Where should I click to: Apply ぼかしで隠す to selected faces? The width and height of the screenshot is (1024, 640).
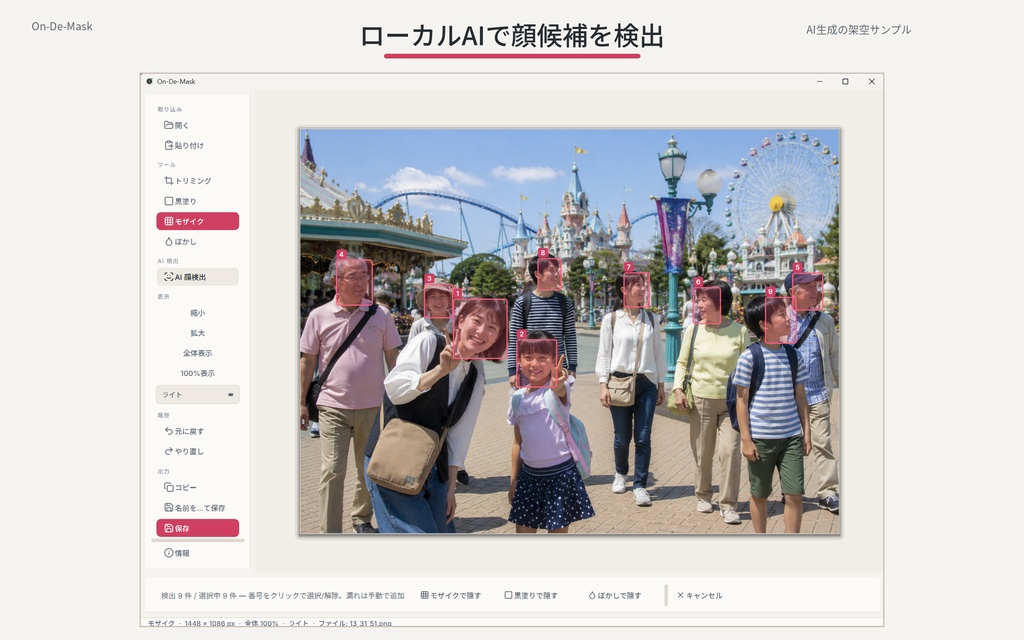[615, 596]
